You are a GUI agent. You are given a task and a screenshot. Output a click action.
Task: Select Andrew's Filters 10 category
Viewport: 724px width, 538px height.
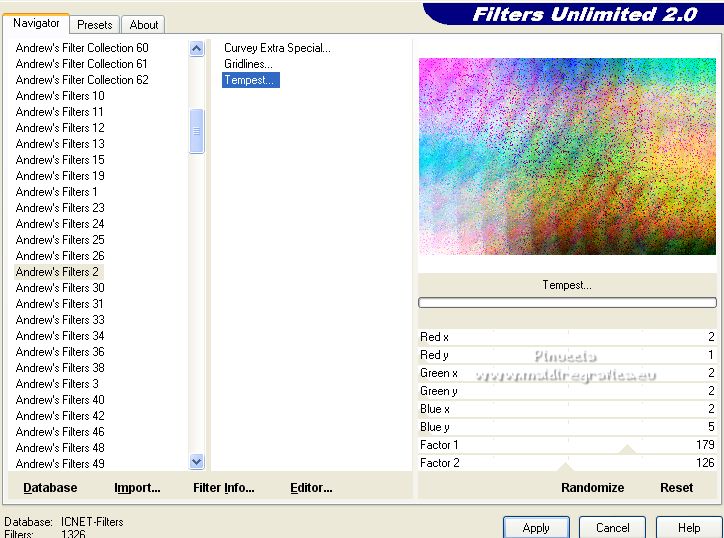tap(60, 96)
